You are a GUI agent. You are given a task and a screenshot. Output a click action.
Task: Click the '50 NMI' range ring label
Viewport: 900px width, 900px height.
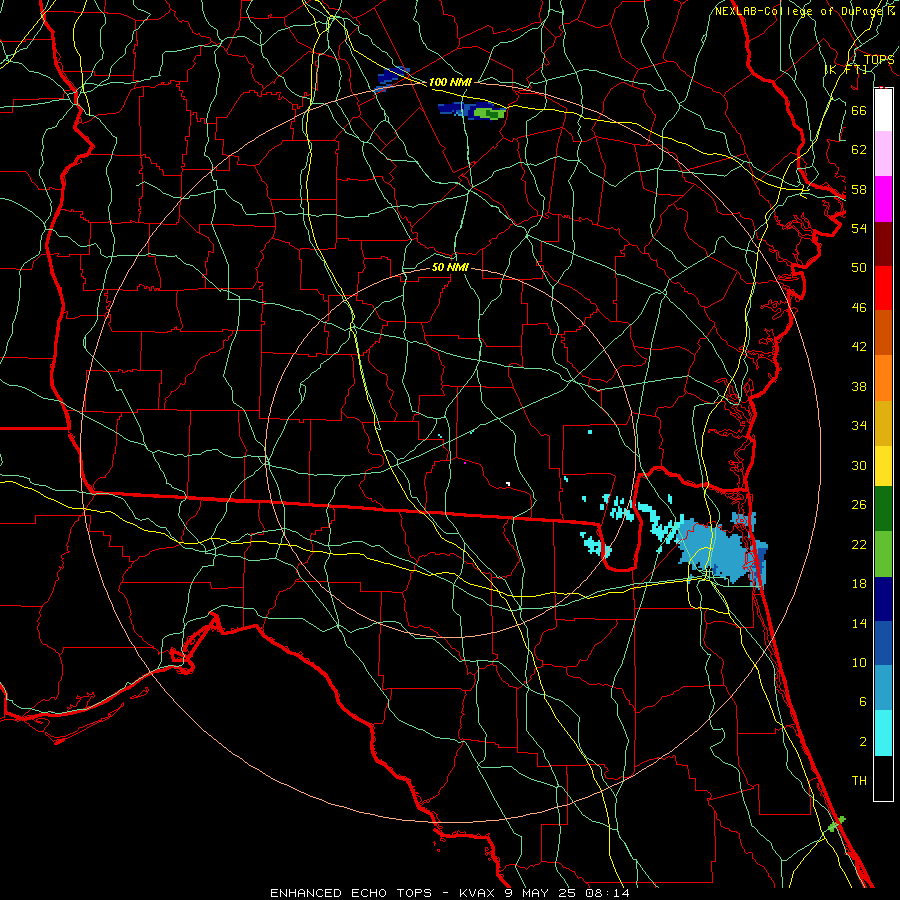click(450, 267)
